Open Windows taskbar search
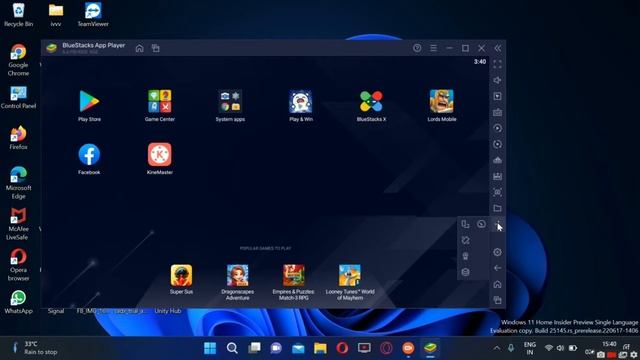This screenshot has height=360, width=640. (232, 348)
